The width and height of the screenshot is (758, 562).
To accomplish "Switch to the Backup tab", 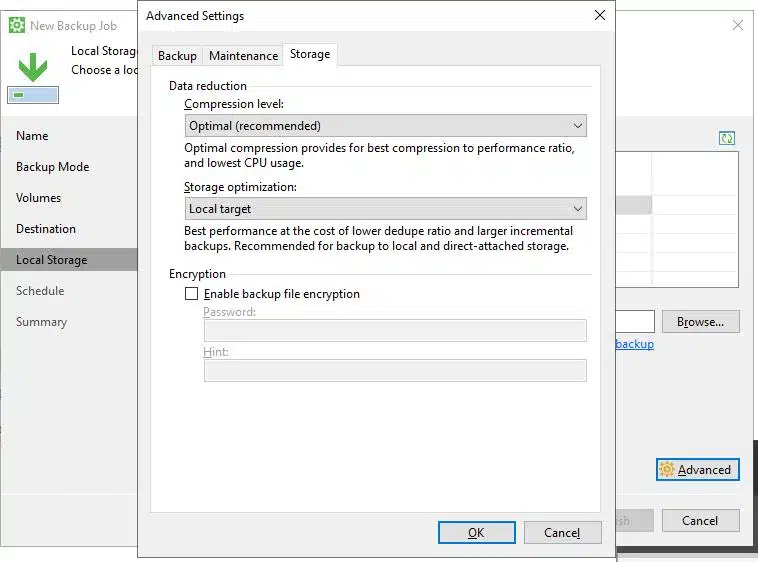I will [x=177, y=56].
